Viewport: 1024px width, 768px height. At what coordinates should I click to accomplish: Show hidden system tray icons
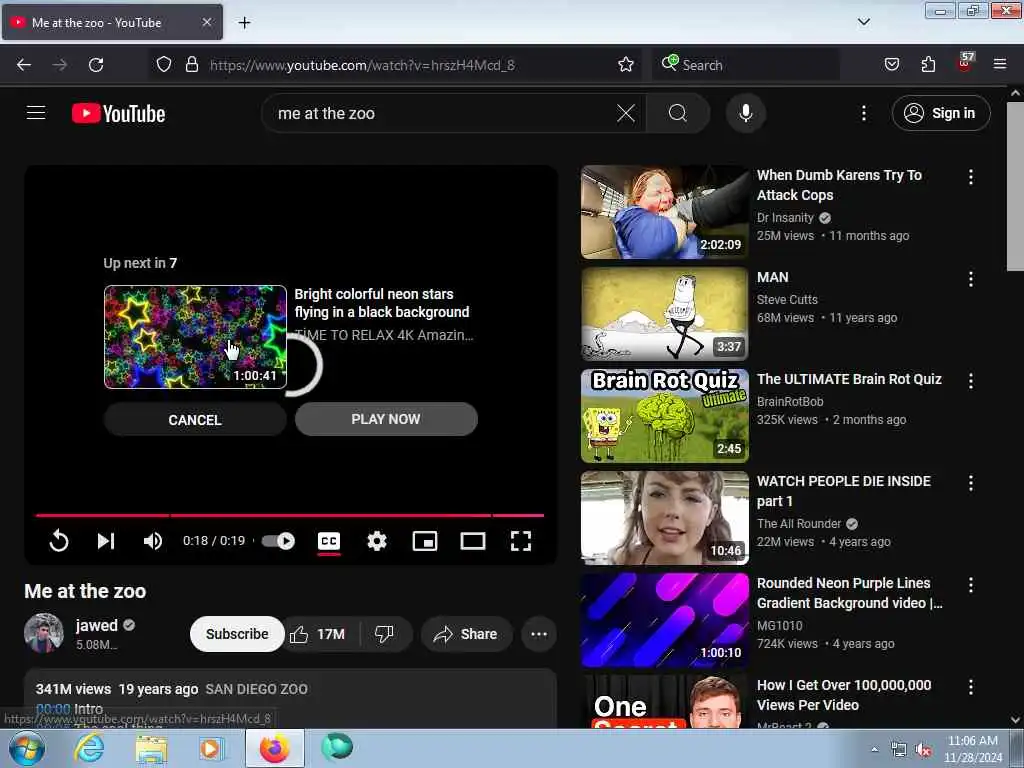pos(874,750)
